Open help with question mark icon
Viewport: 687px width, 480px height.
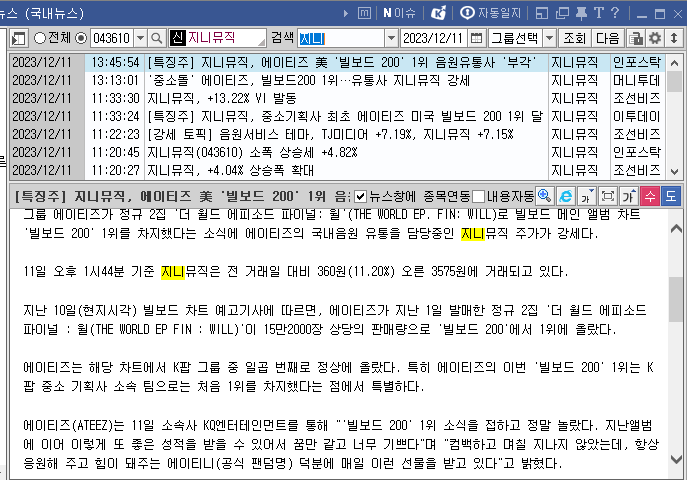click(x=615, y=13)
